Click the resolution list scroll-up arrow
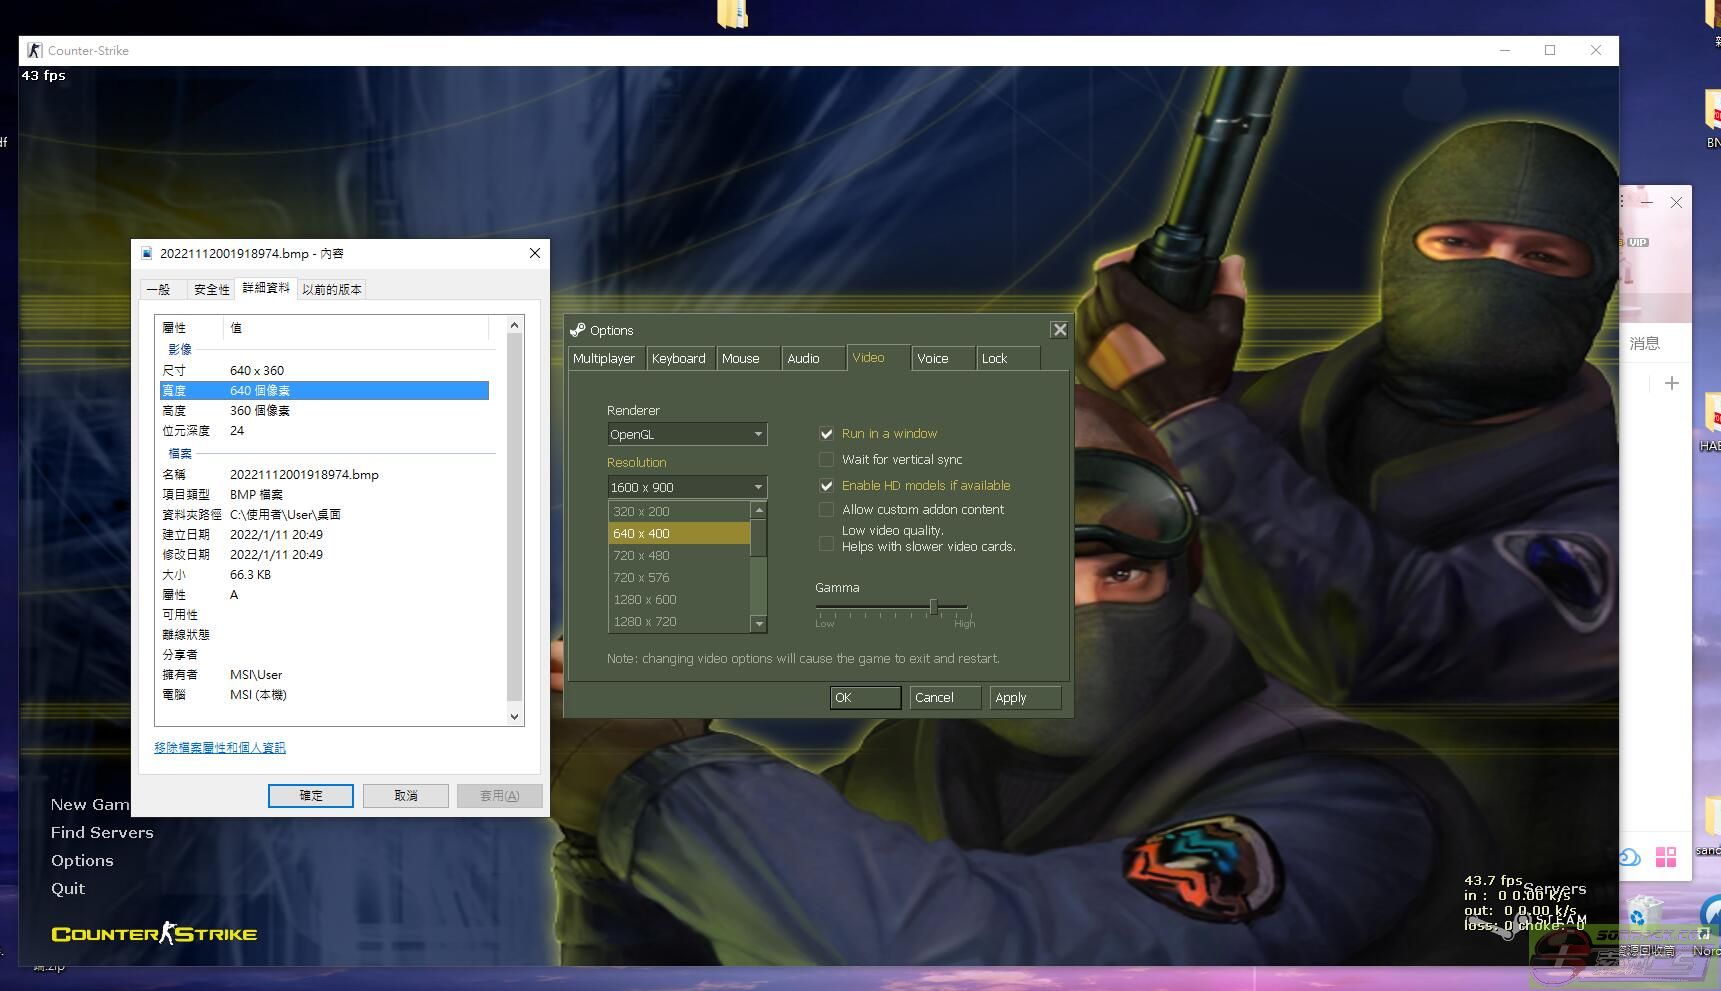The image size is (1721, 991). 759,510
